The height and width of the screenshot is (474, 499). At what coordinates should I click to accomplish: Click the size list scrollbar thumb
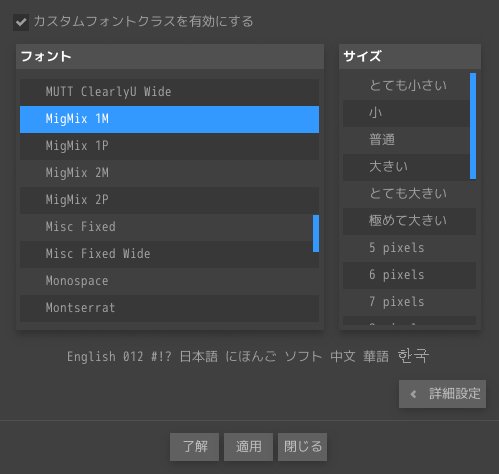tap(473, 126)
